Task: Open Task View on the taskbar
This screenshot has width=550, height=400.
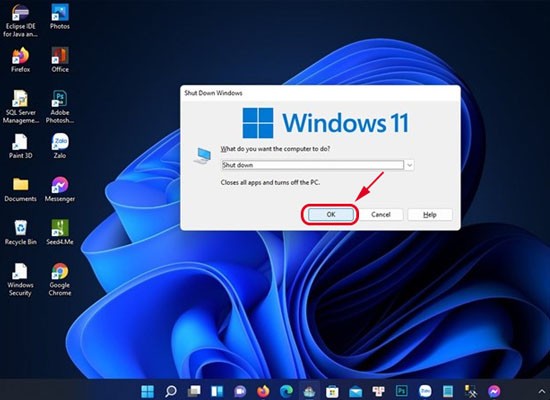Action: tap(194, 391)
